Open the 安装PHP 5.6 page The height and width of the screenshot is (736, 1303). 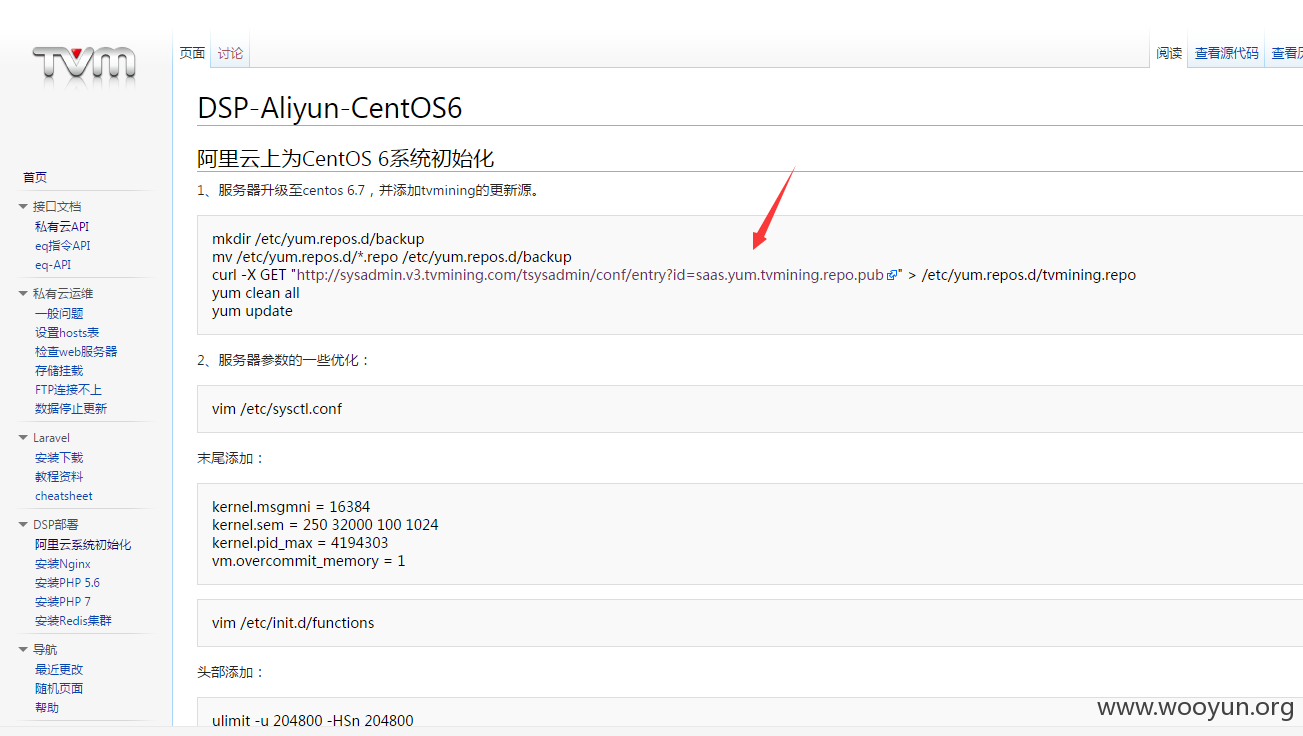pyautogui.click(x=67, y=583)
